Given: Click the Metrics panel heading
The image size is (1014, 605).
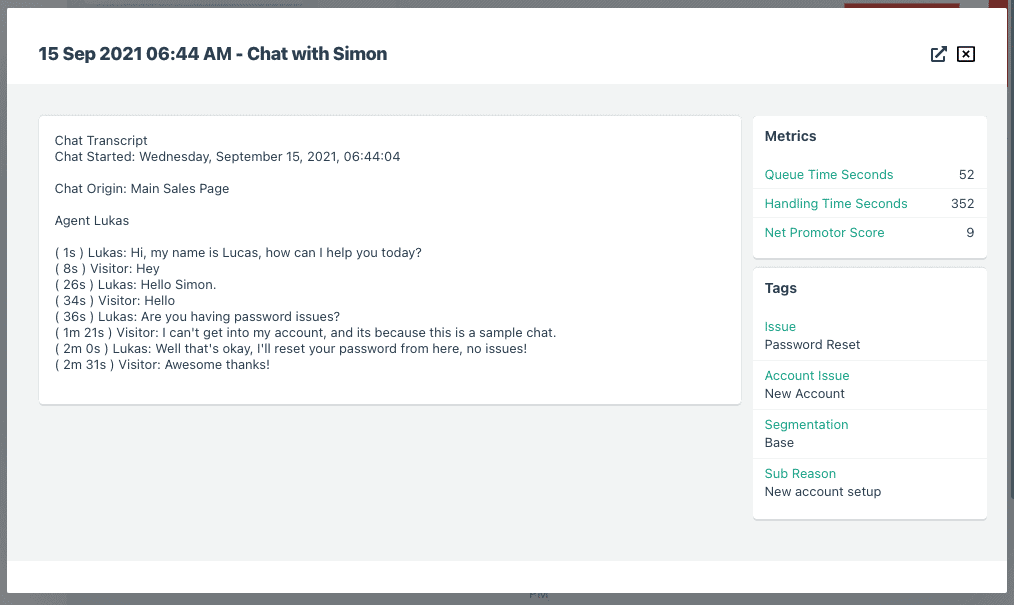Looking at the screenshot, I should click(790, 136).
